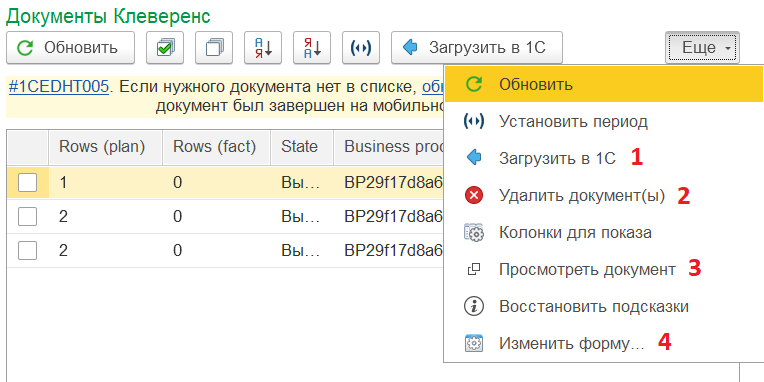Click the uncheck all documents toolbar icon

[214, 48]
